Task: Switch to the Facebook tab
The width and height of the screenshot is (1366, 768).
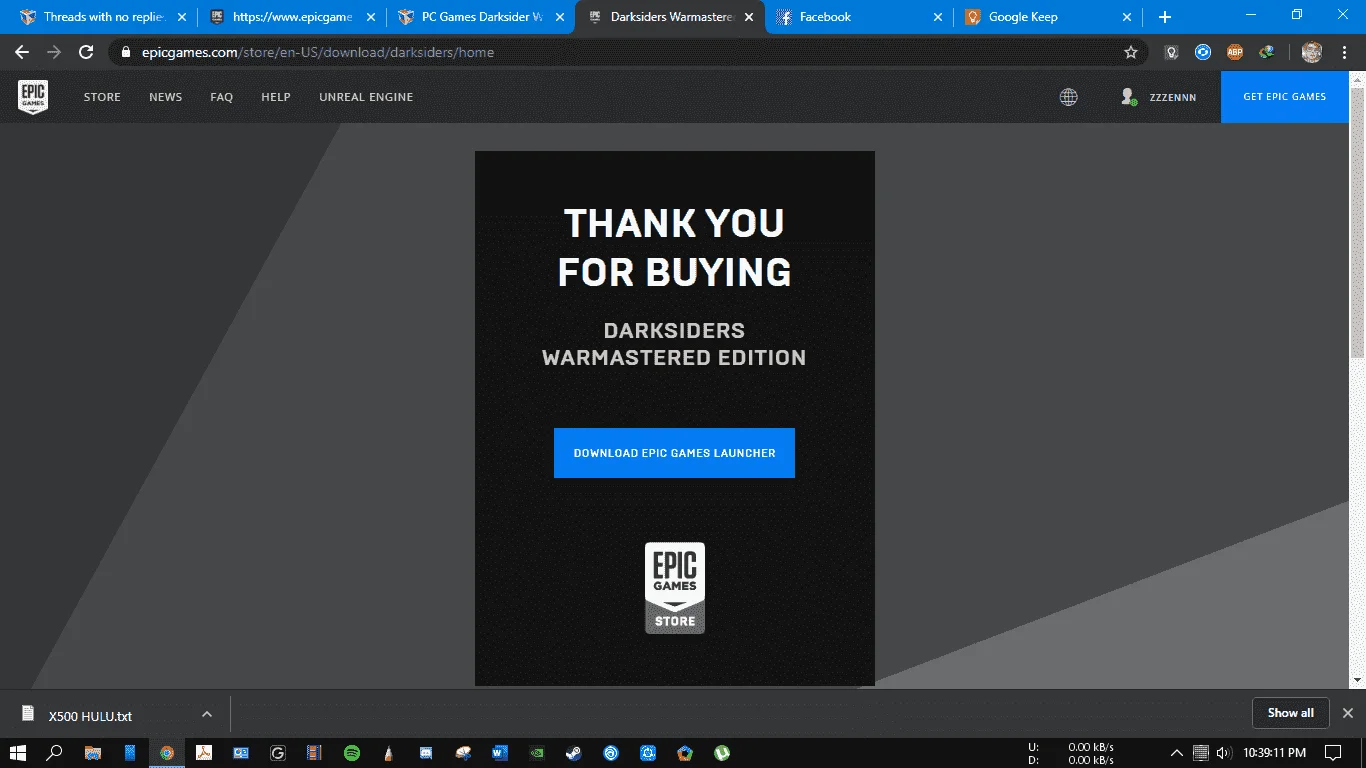Action: (x=858, y=17)
